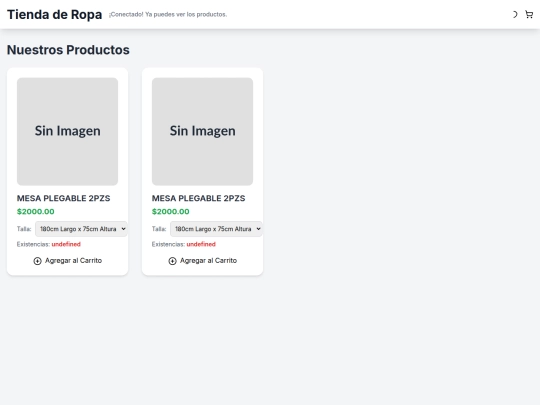Screen dimensions: 540x405
Task: Click the $2000.00 price in the left card
Action: point(36,211)
